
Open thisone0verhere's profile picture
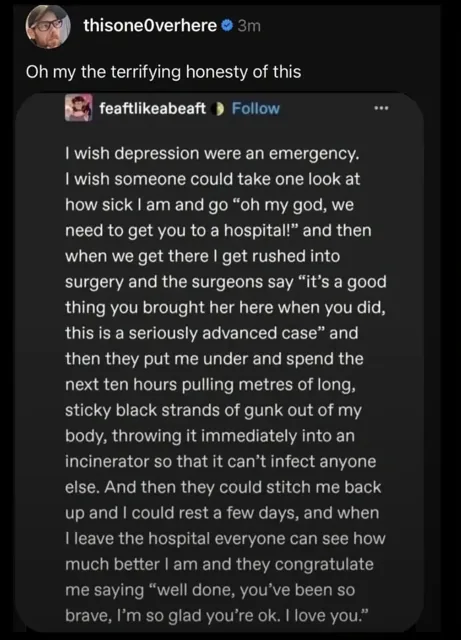click(48, 27)
